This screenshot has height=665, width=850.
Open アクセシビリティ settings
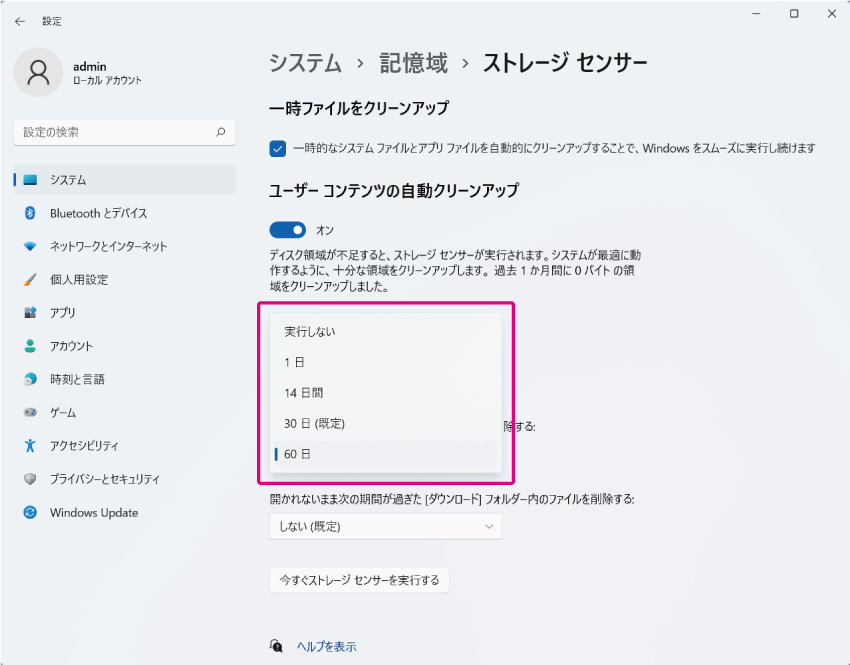click(x=125, y=446)
